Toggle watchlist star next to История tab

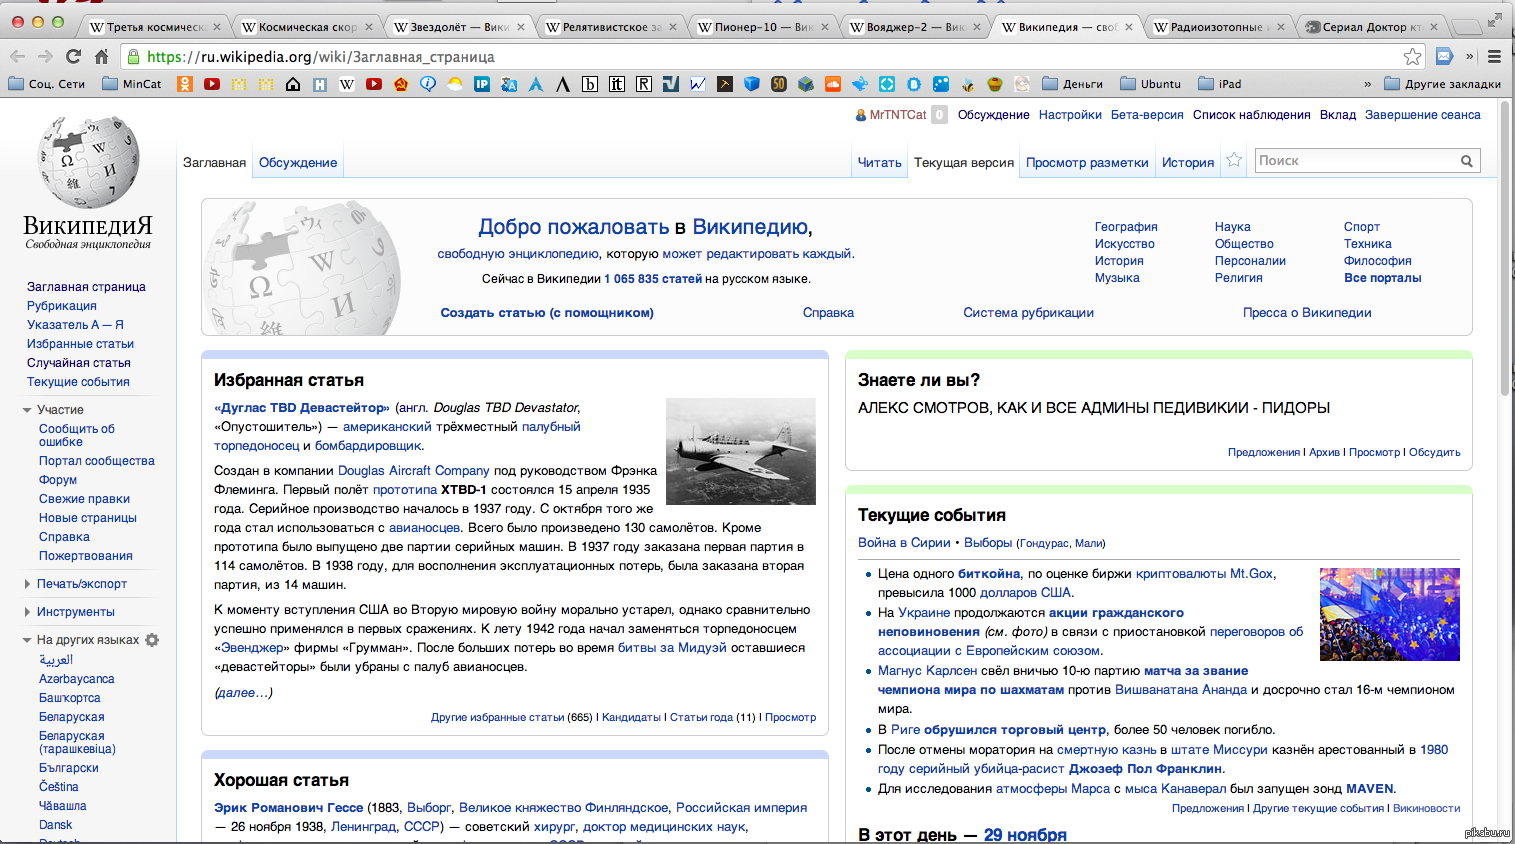(1234, 160)
